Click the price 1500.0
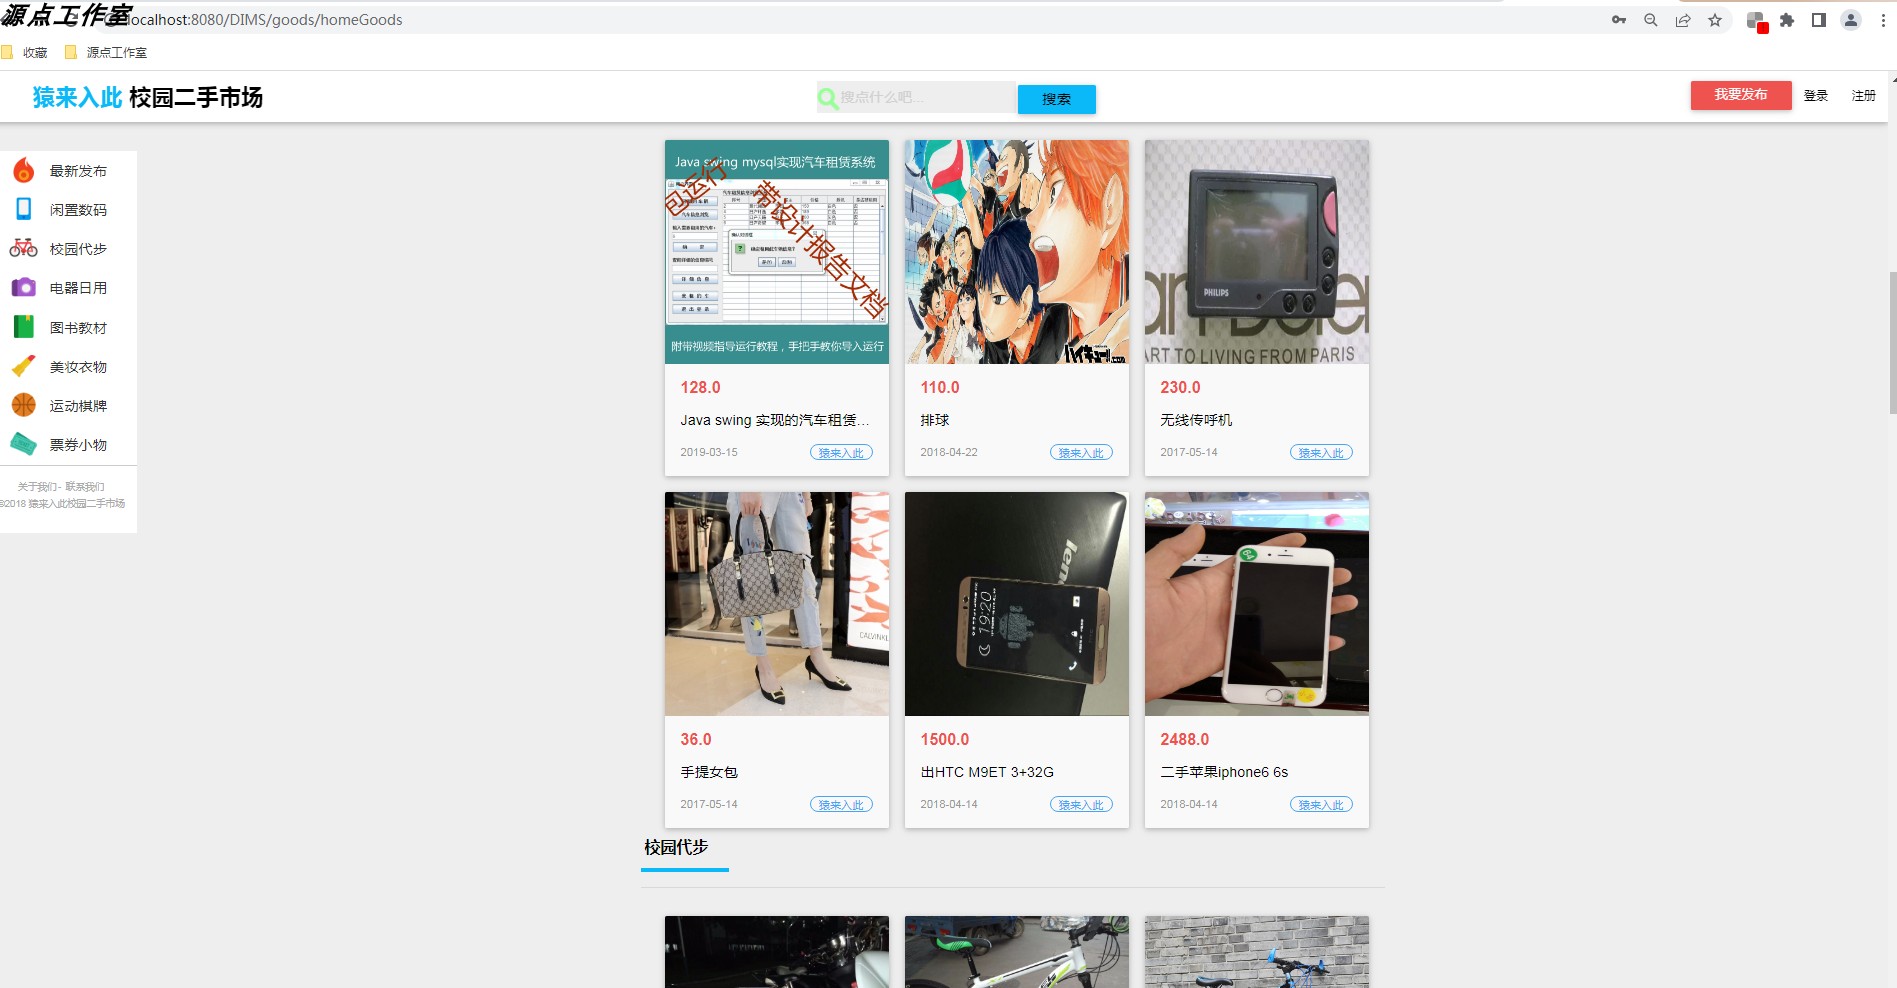 (944, 739)
